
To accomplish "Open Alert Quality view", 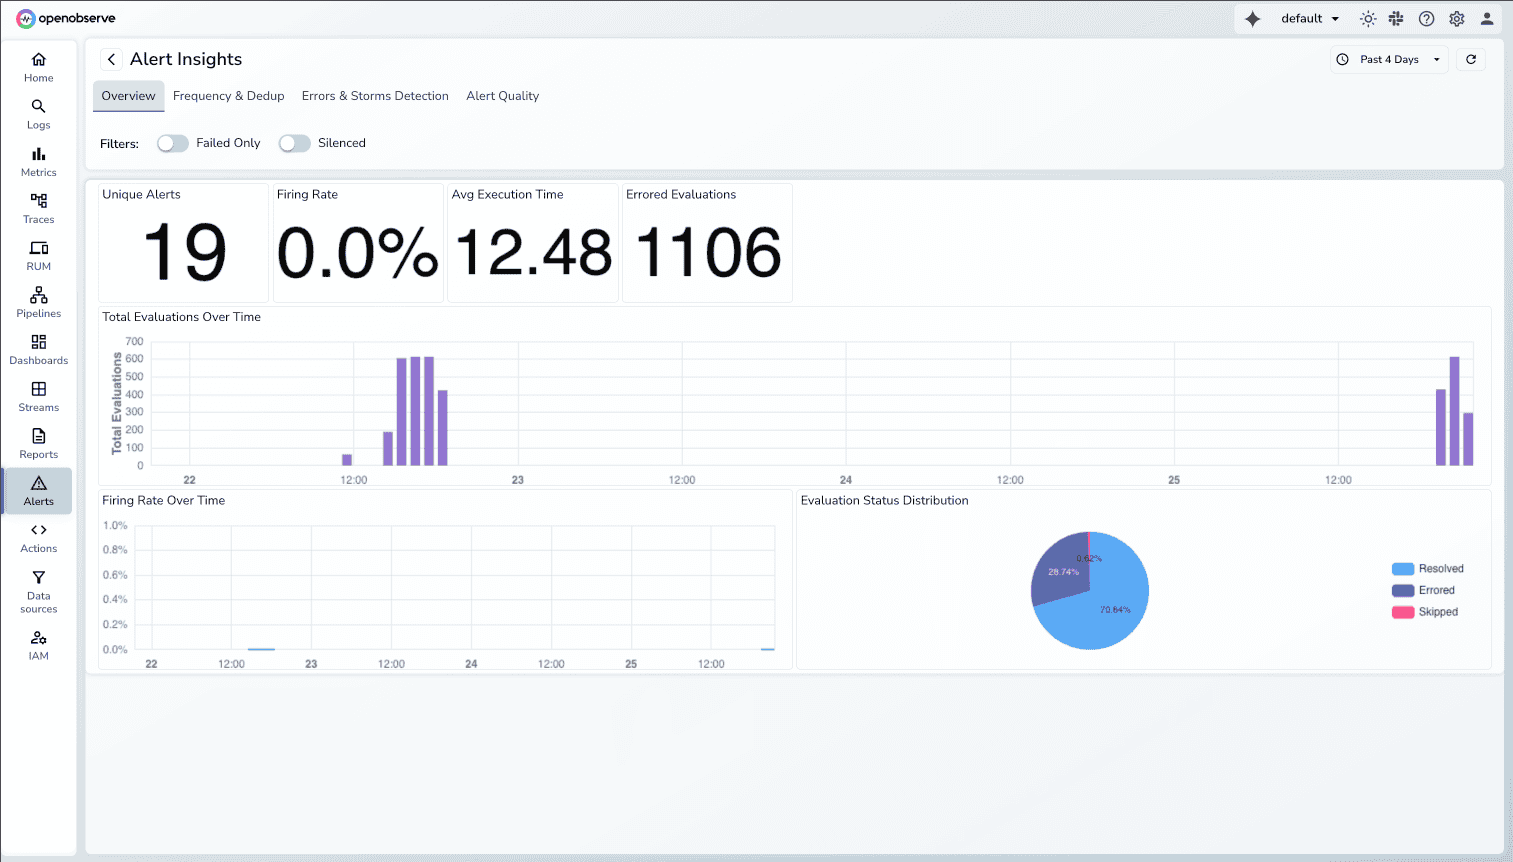I will [502, 95].
